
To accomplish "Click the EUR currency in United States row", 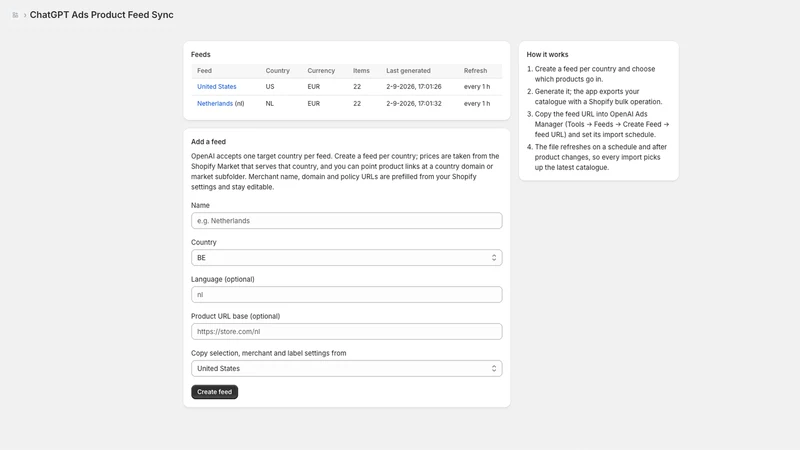I will click(314, 87).
